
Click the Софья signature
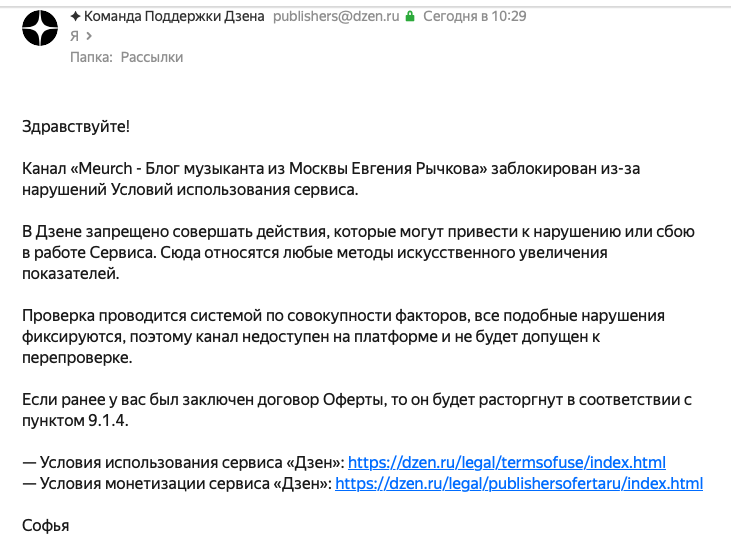coord(46,526)
